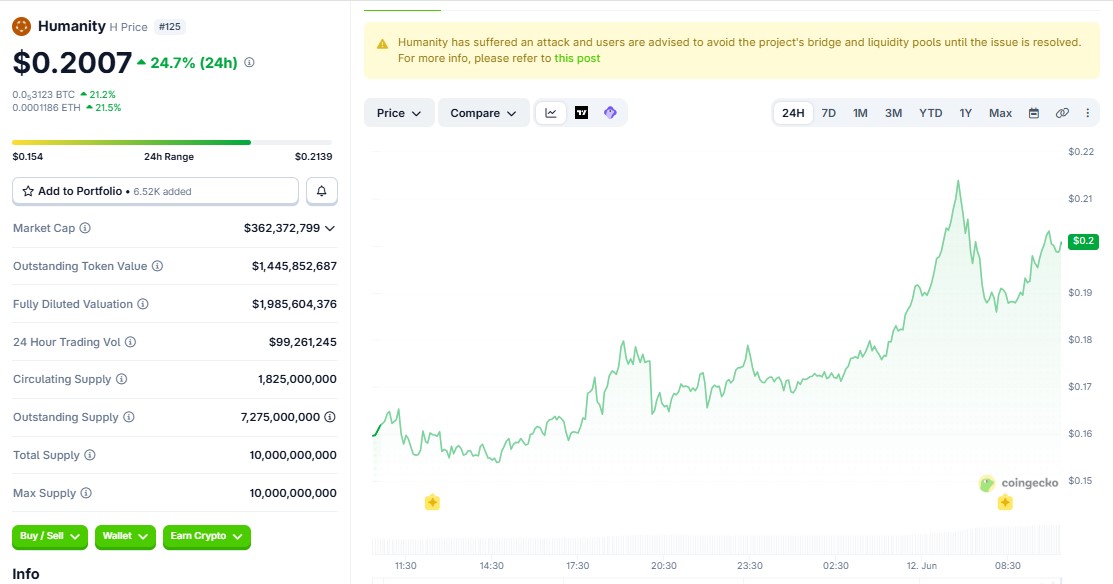Click the 12. Jun date label on the axis

click(921, 566)
